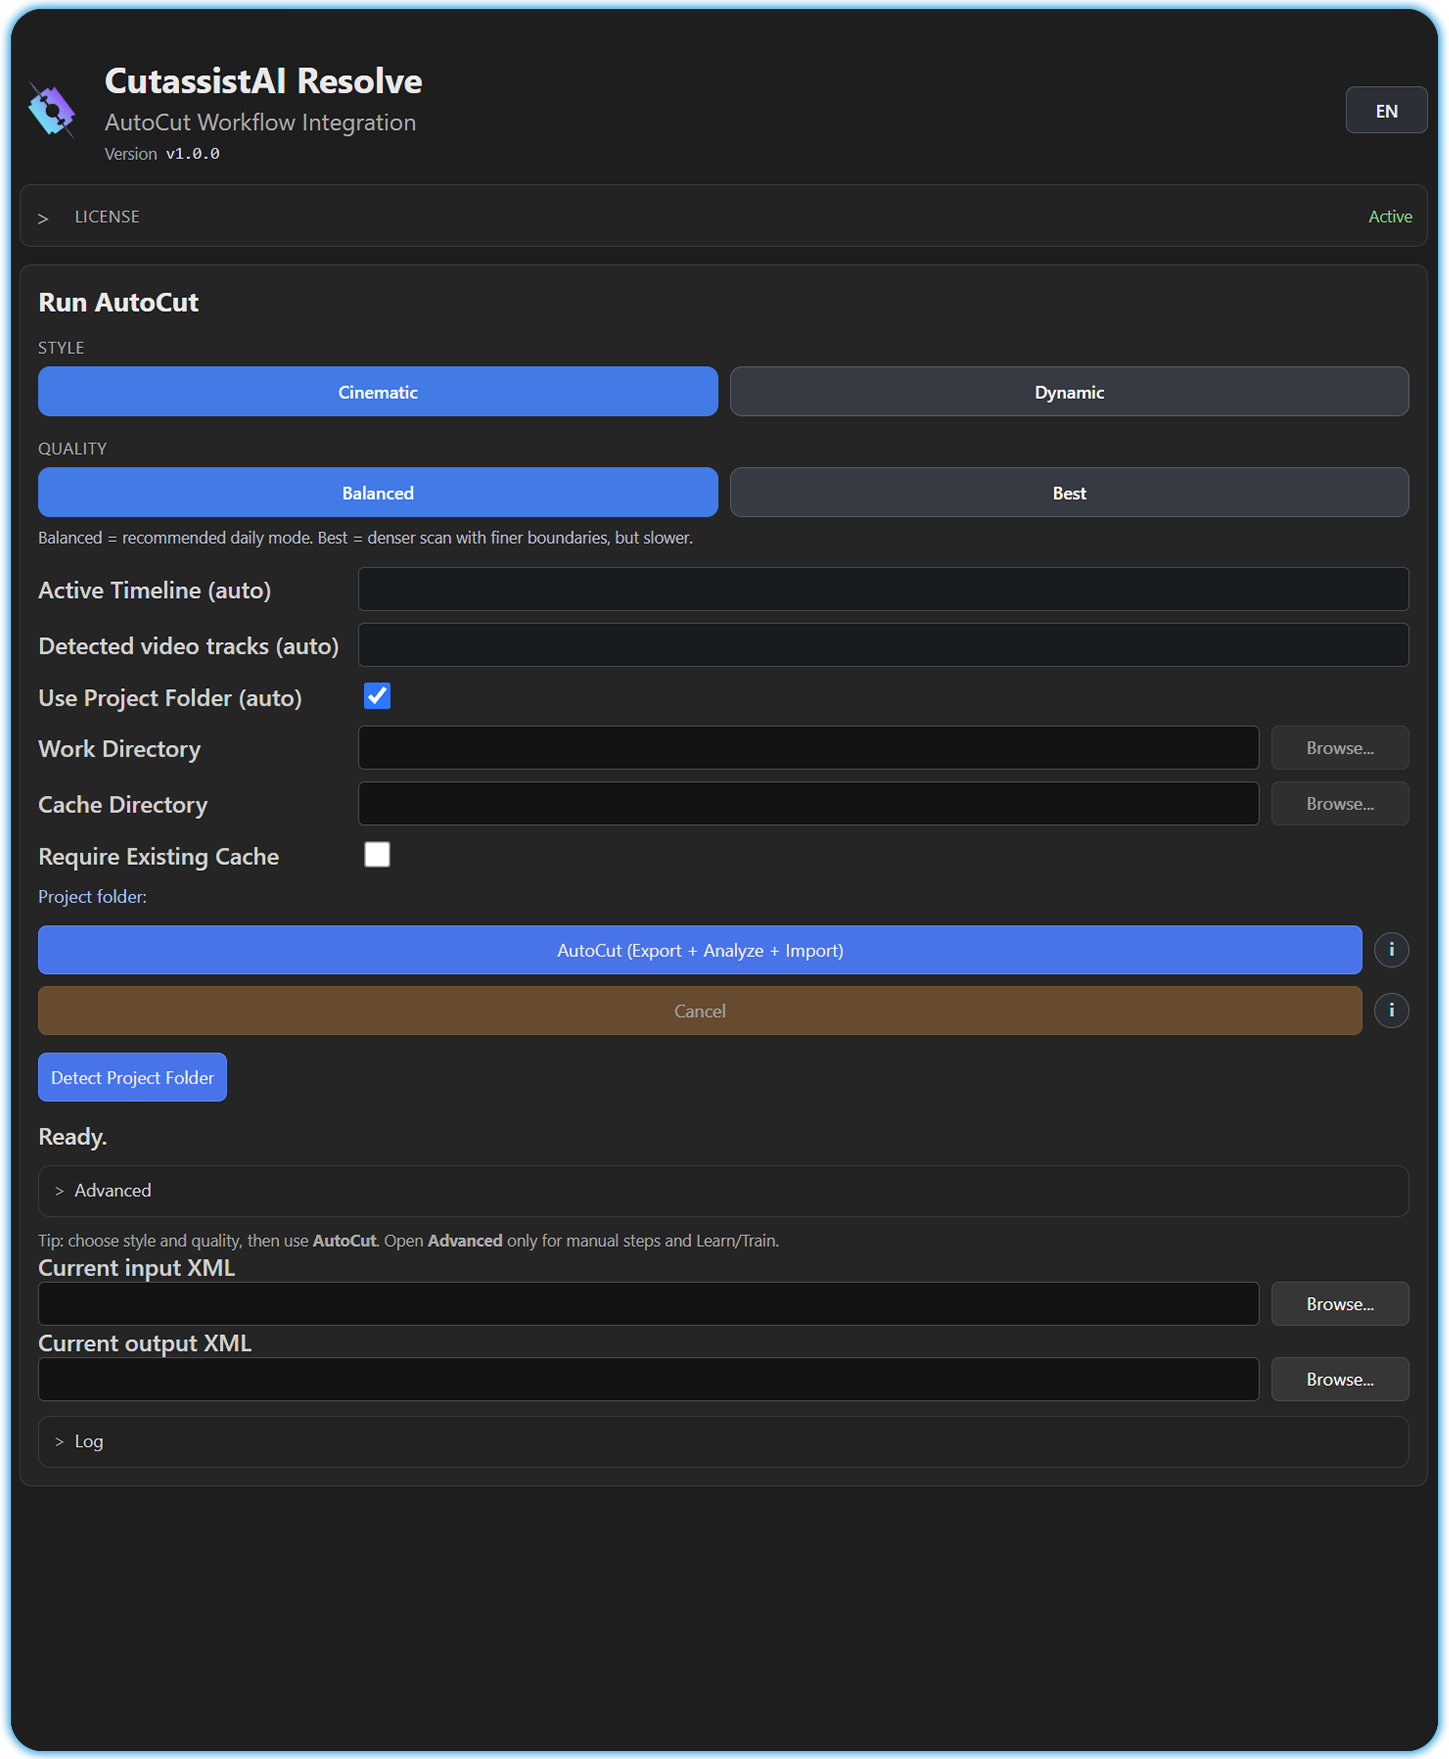Click the Project folder: label
Viewport: 1449px width, 1759px height.
pyautogui.click(x=93, y=897)
